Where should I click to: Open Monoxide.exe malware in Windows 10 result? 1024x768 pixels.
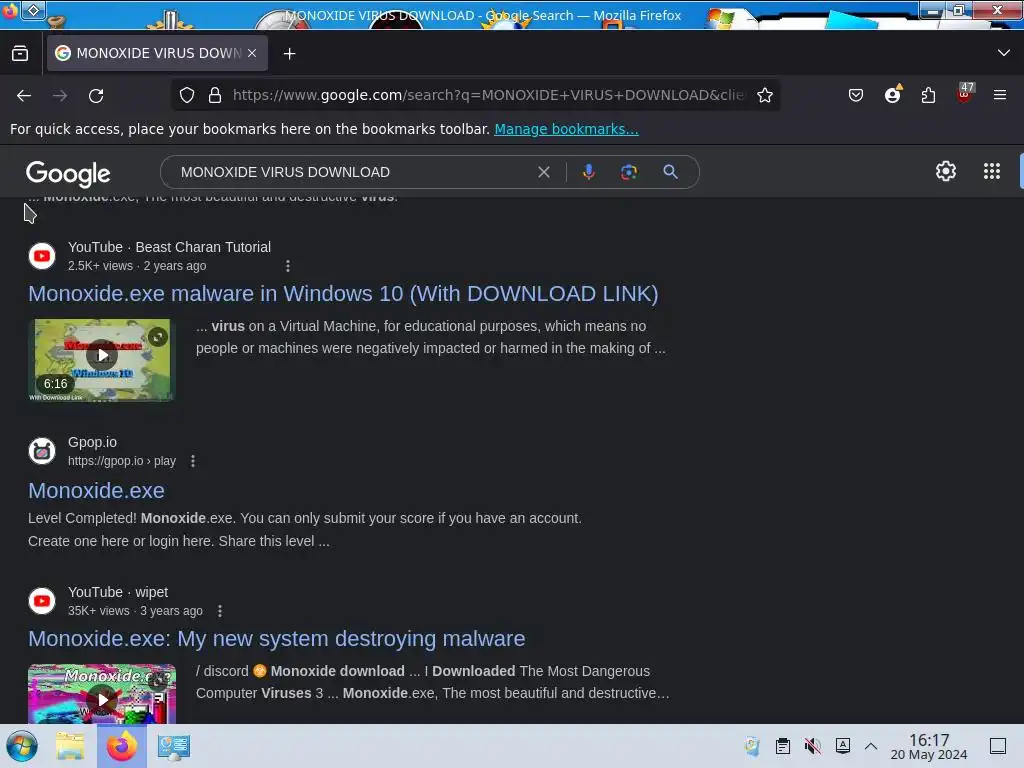point(343,294)
